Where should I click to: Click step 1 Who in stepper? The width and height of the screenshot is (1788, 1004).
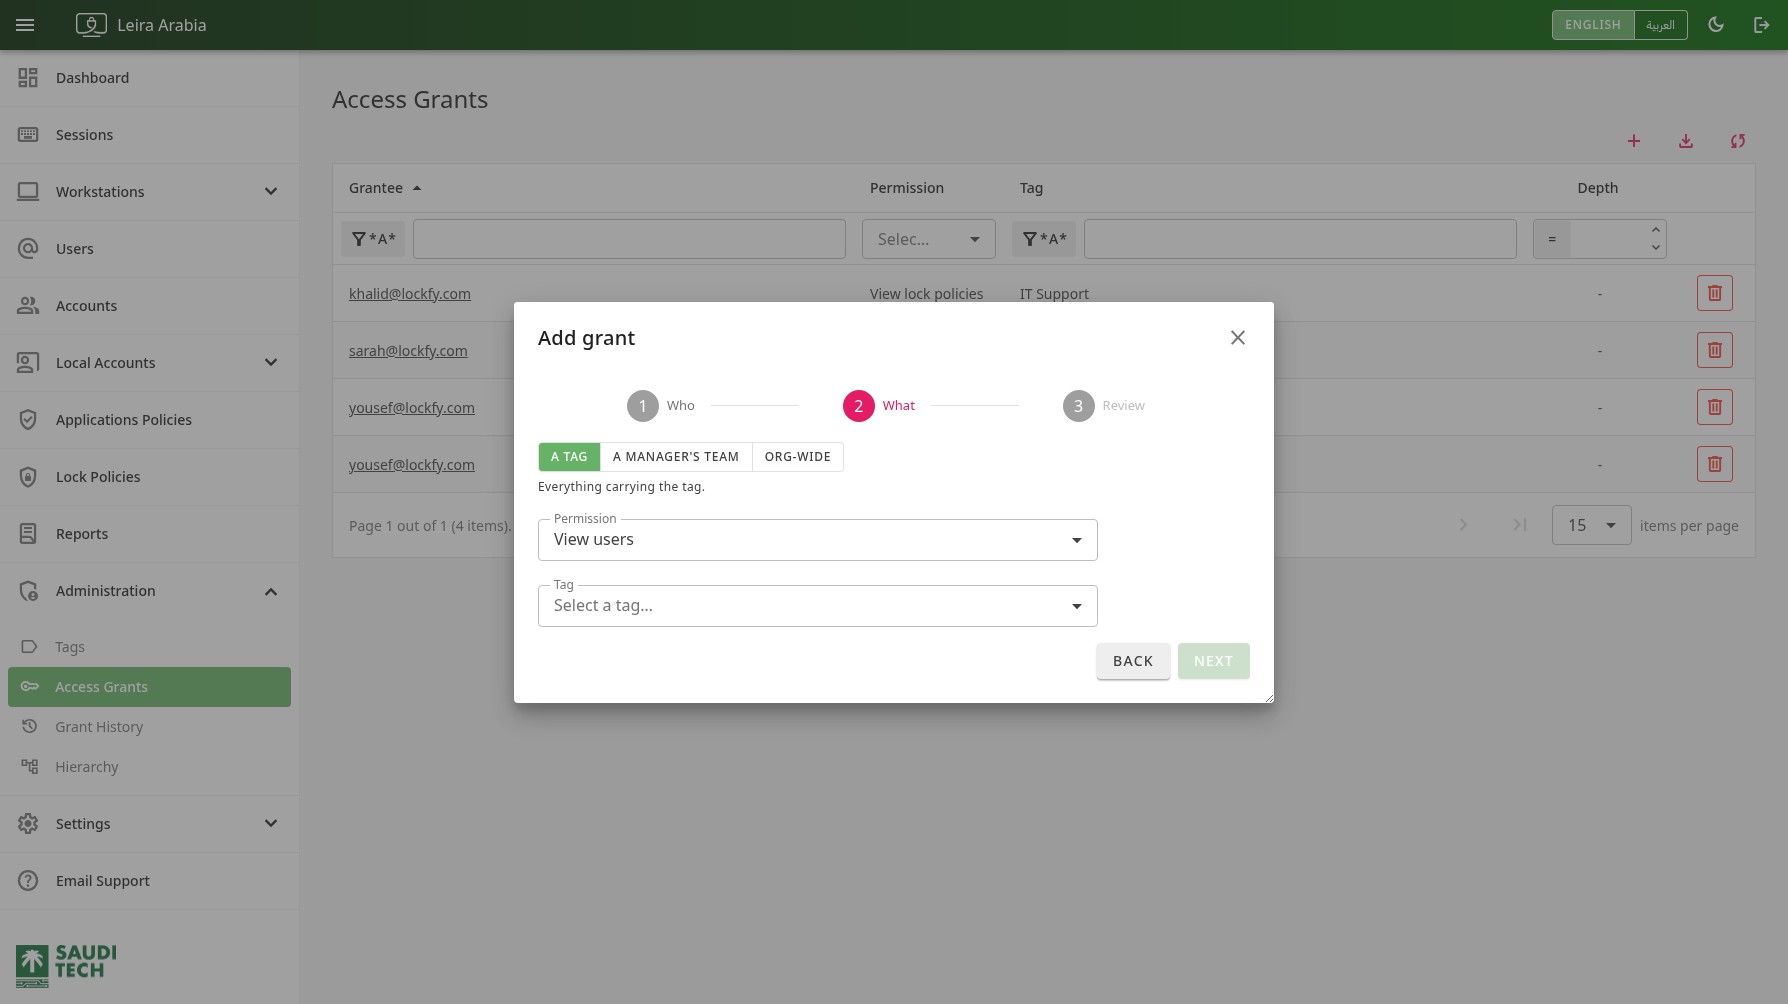(661, 406)
